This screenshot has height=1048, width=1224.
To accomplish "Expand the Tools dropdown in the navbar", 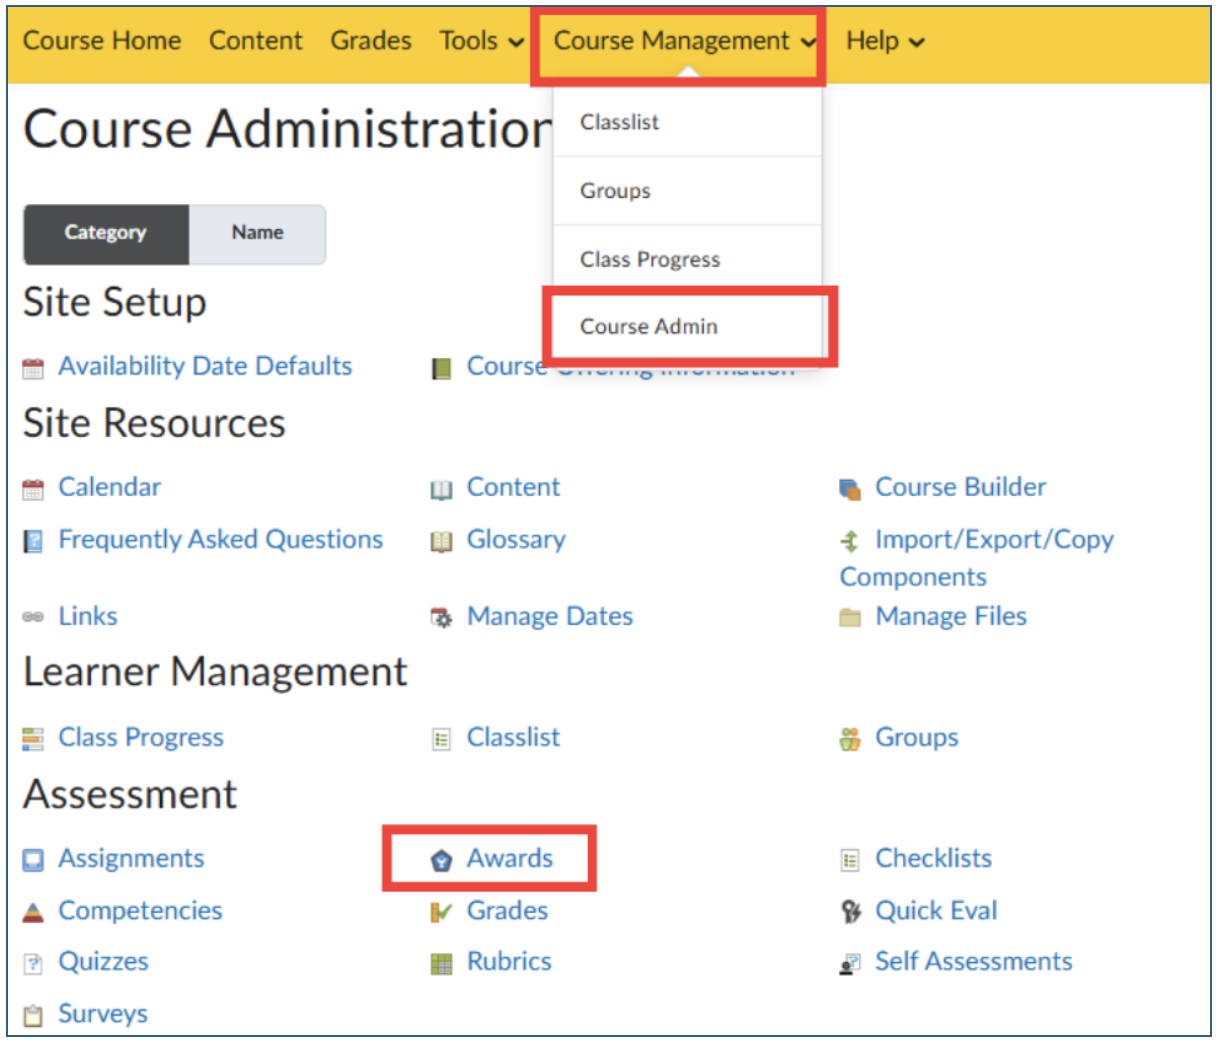I will pyautogui.click(x=482, y=41).
